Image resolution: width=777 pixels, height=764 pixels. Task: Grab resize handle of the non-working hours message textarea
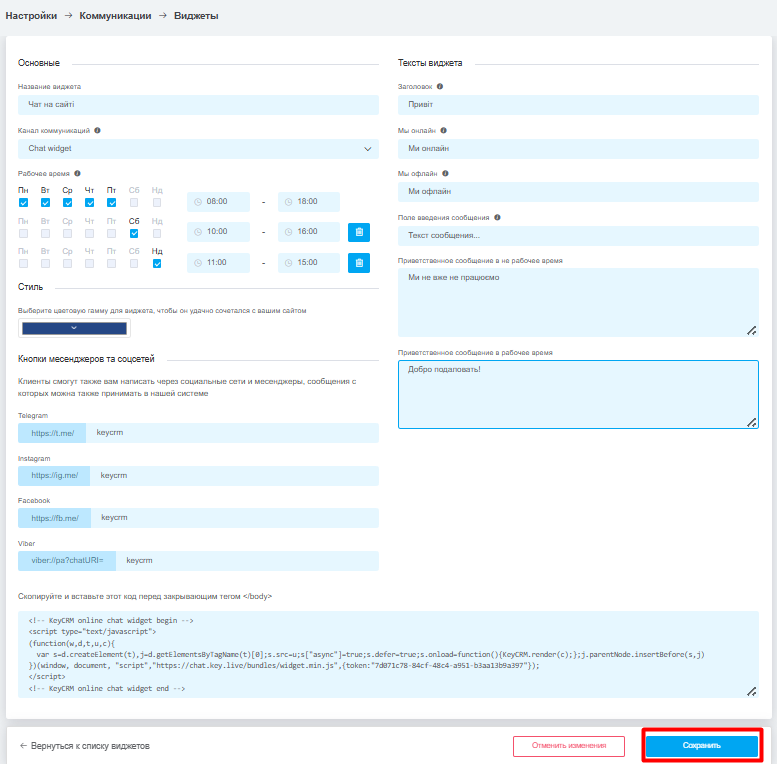[751, 331]
